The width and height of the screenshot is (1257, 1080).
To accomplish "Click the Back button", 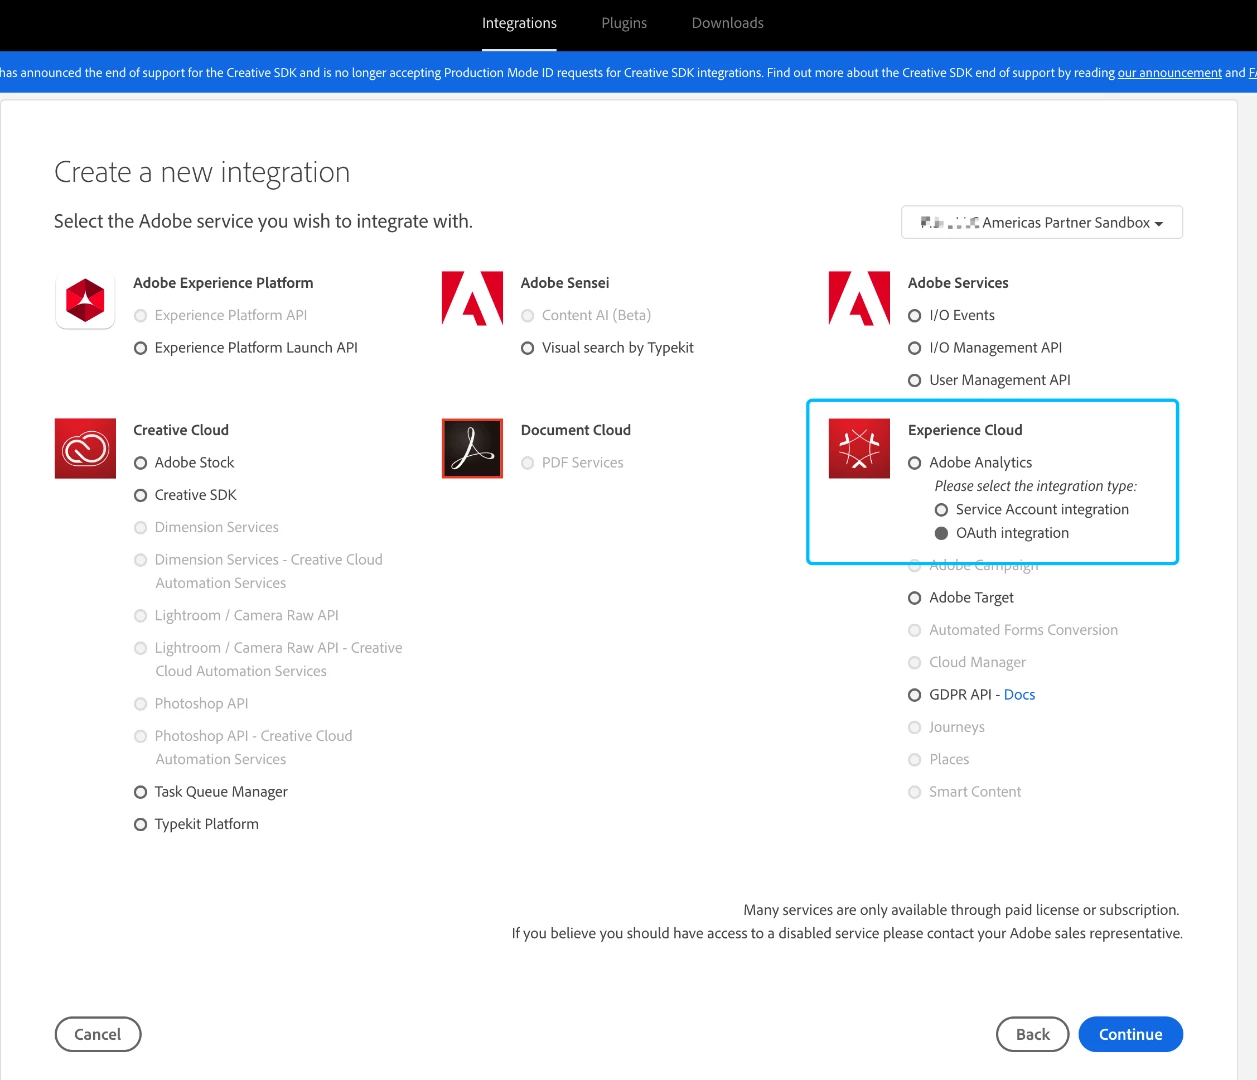I will pos(1033,1034).
